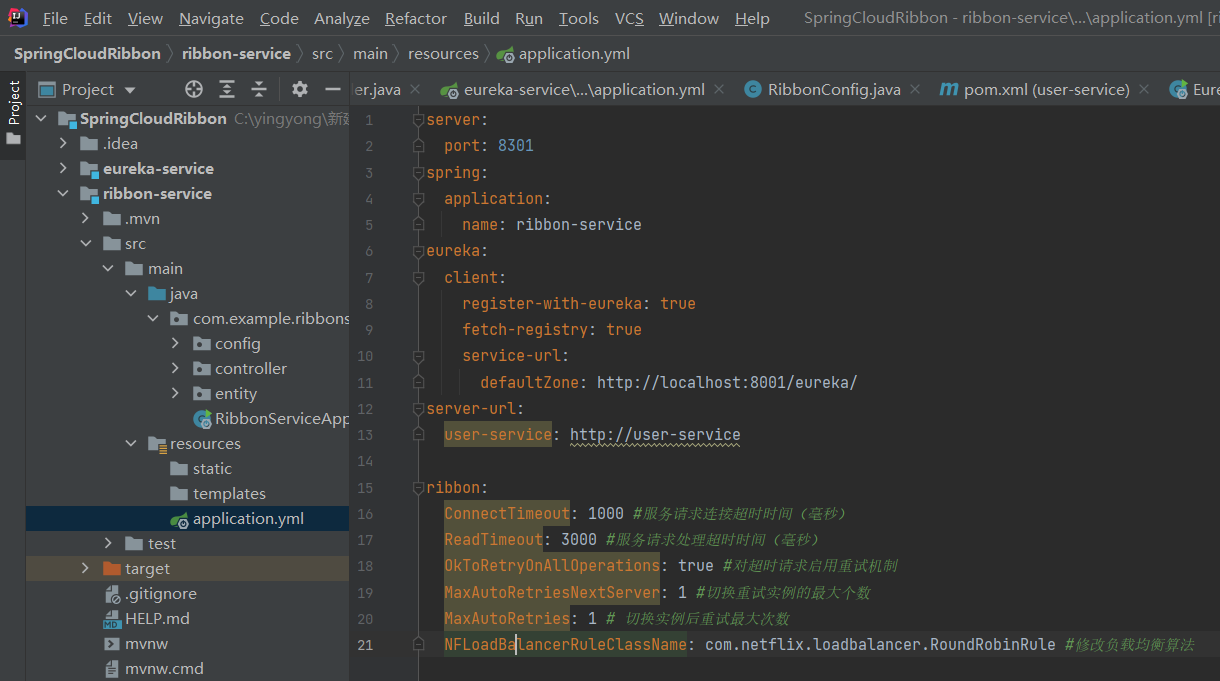The height and width of the screenshot is (681, 1220).
Task: Click the Collapse All icon in Project panel
Action: [259, 89]
